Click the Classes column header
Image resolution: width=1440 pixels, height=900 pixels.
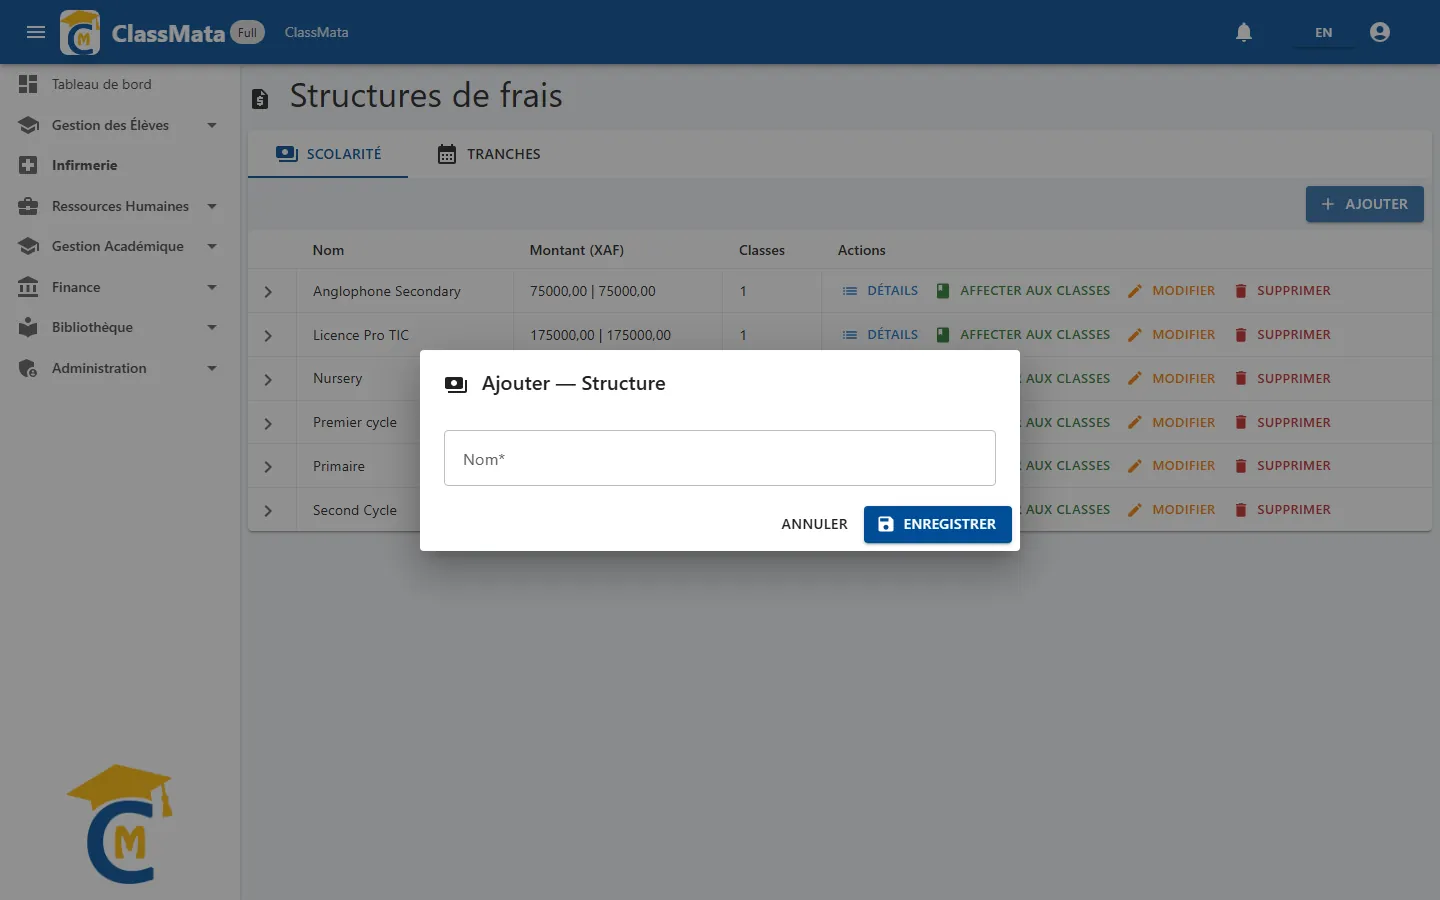coord(762,250)
